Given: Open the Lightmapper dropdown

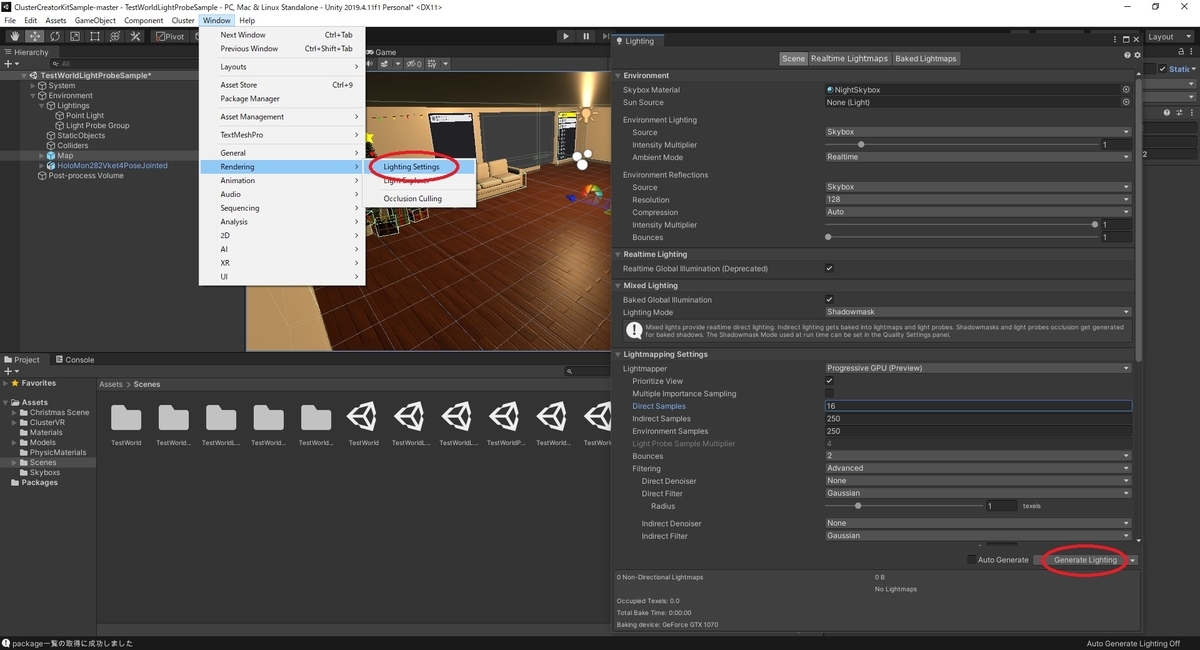Looking at the screenshot, I should [x=977, y=368].
